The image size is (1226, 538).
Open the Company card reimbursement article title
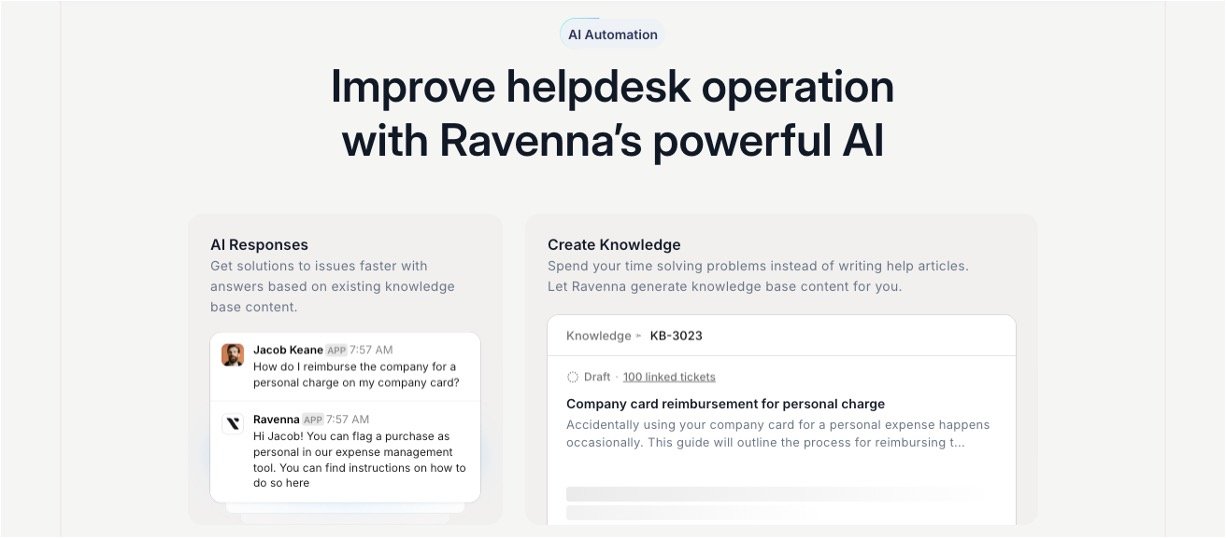pos(725,404)
